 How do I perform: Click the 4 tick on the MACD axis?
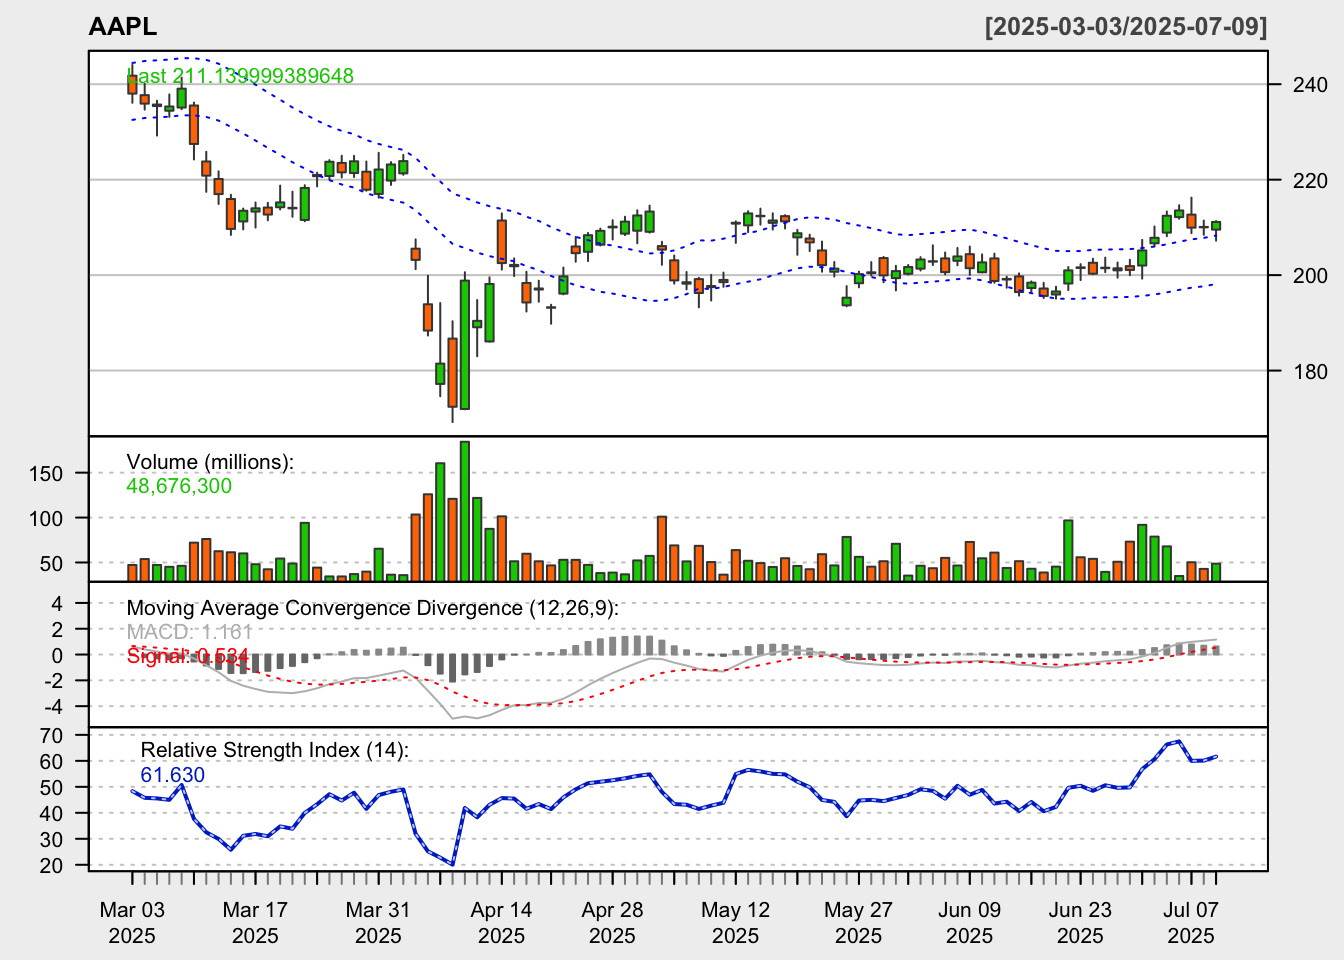(x=57, y=604)
